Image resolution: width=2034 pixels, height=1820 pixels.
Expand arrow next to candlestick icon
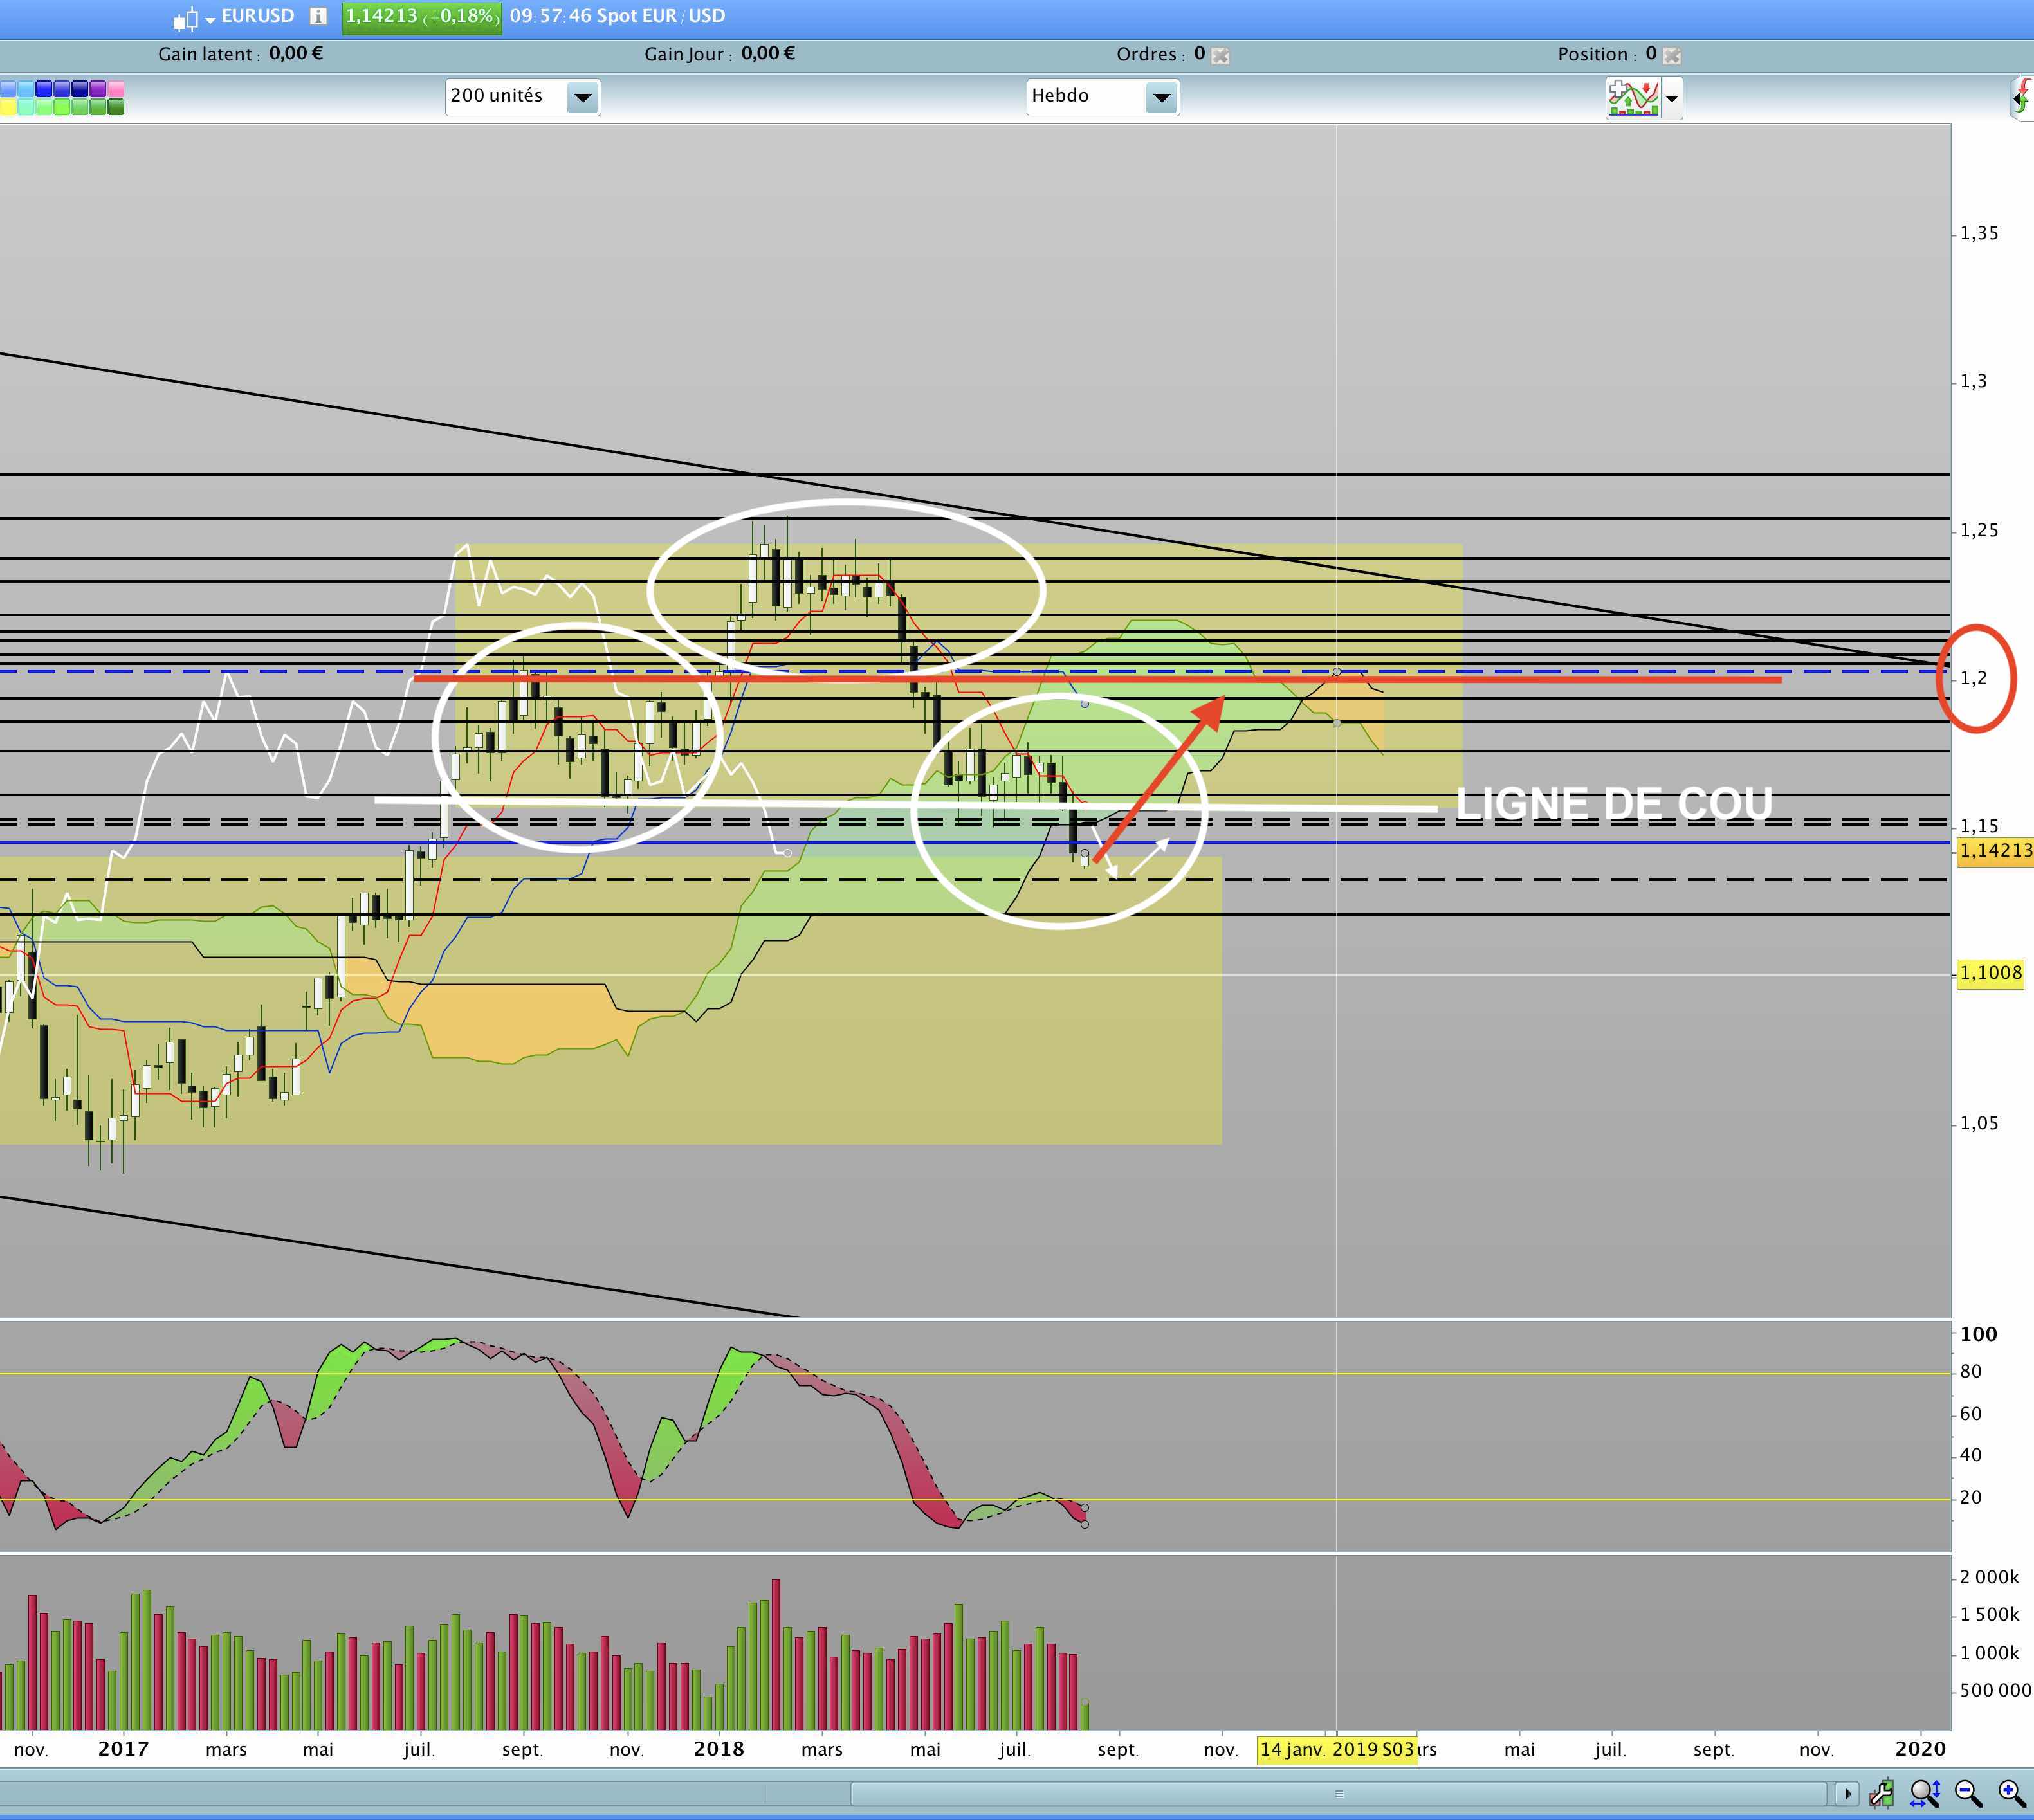[x=210, y=20]
